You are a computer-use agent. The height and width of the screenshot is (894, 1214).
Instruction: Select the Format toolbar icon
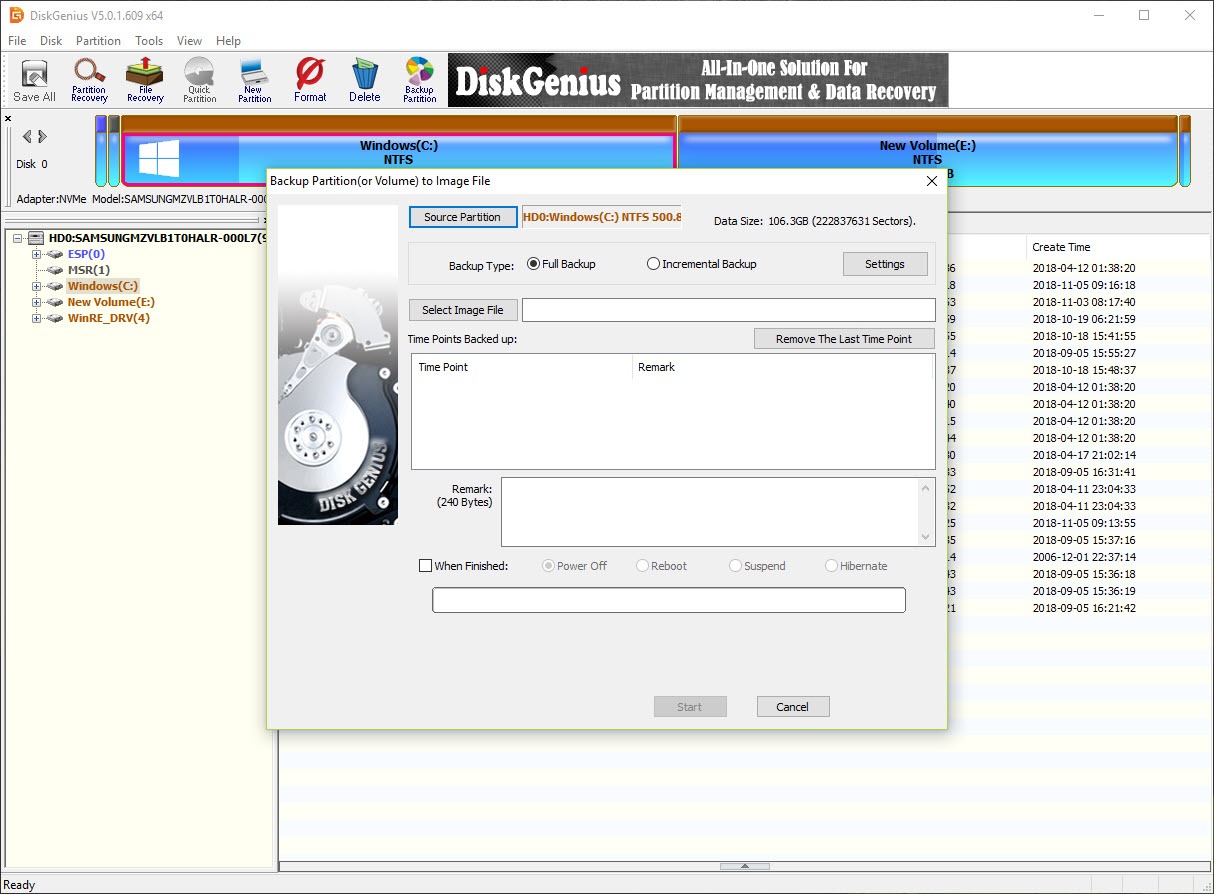310,80
